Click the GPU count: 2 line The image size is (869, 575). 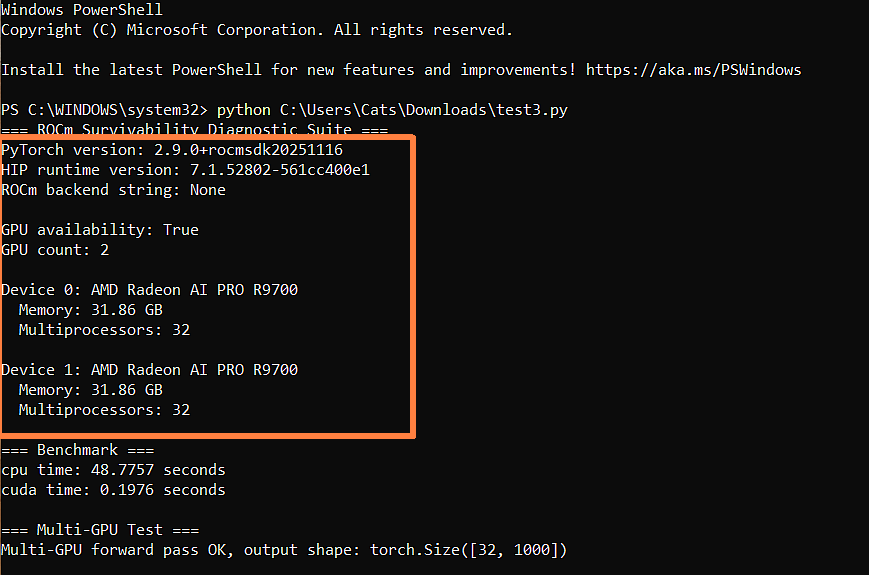click(x=55, y=250)
